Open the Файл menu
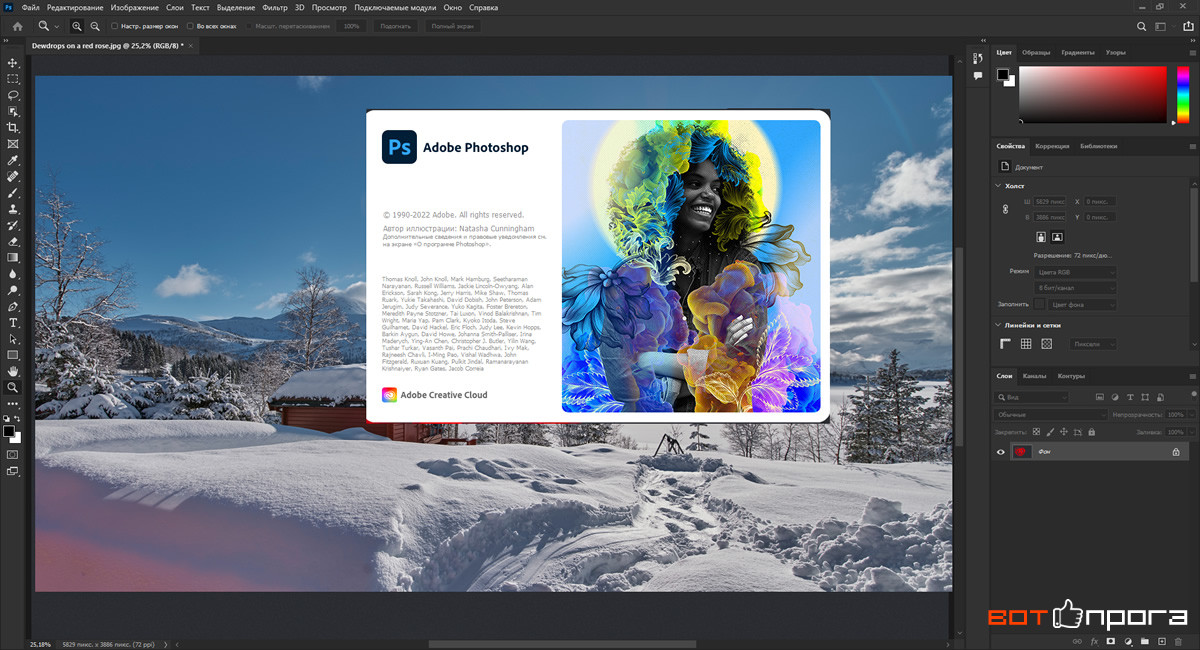 point(30,7)
